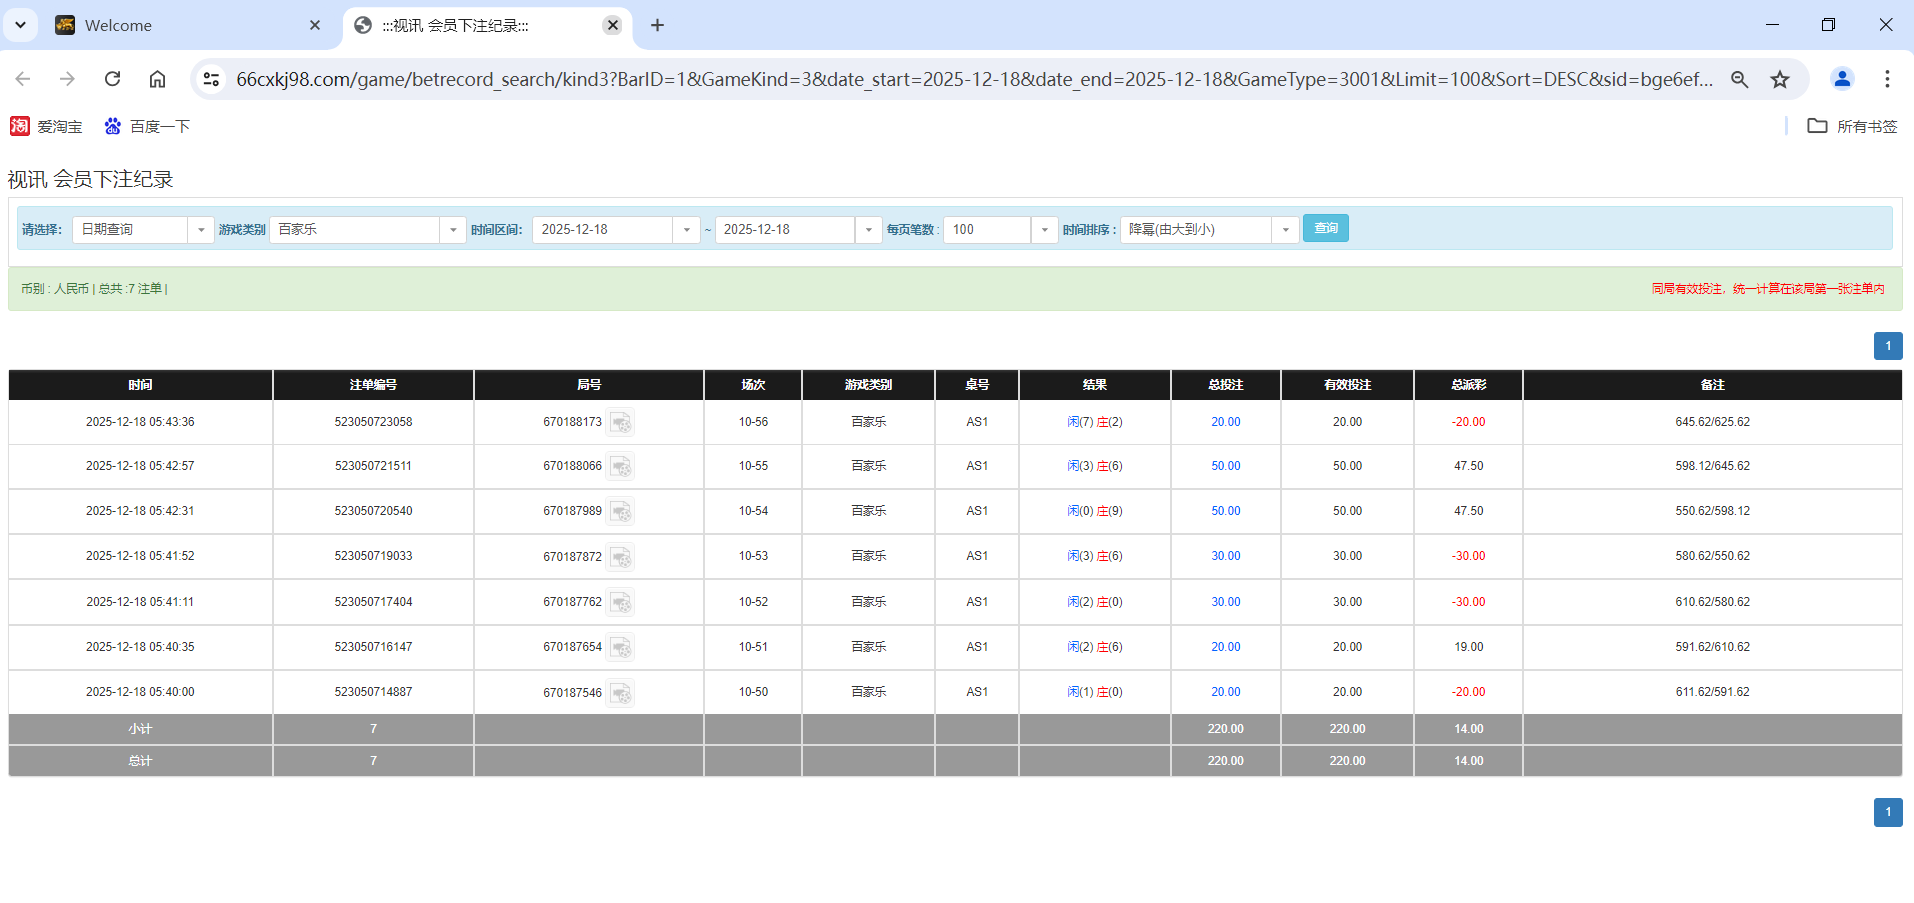This screenshot has height=903, width=1914.
Task: Open the 时间排序 降幂 dropdown
Action: coord(1286,229)
